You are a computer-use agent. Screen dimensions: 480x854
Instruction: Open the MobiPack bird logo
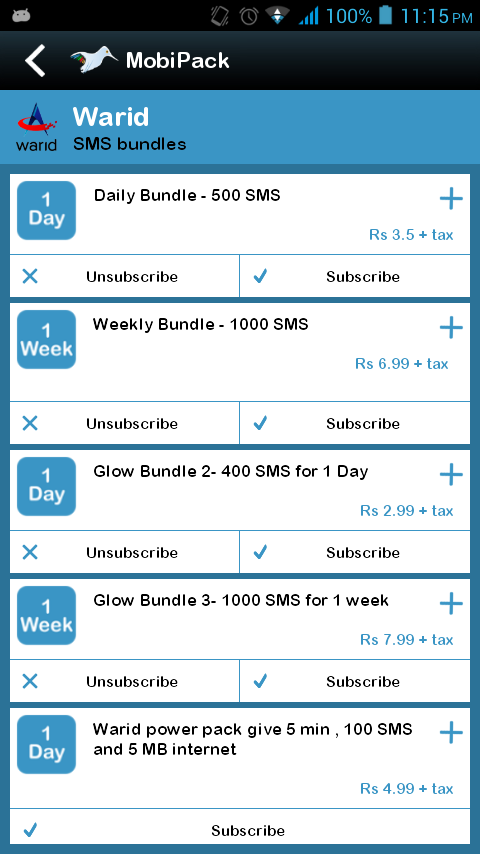click(94, 59)
